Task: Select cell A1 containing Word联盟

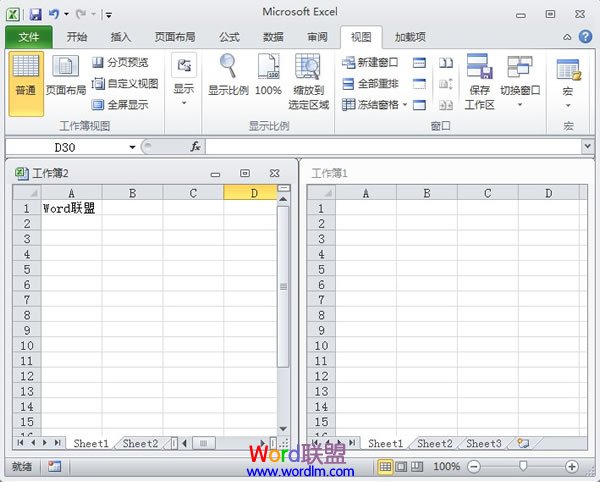Action: point(71,208)
